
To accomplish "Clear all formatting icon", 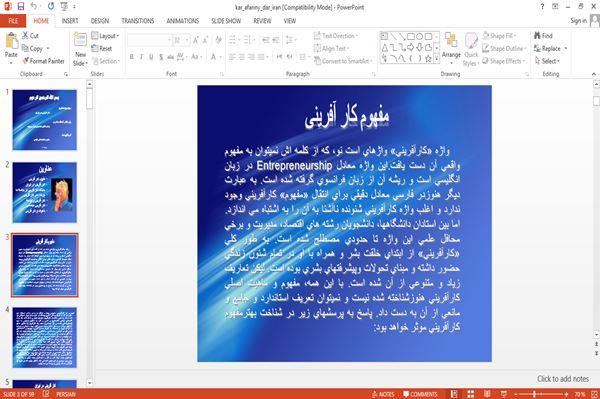I will pos(218,40).
